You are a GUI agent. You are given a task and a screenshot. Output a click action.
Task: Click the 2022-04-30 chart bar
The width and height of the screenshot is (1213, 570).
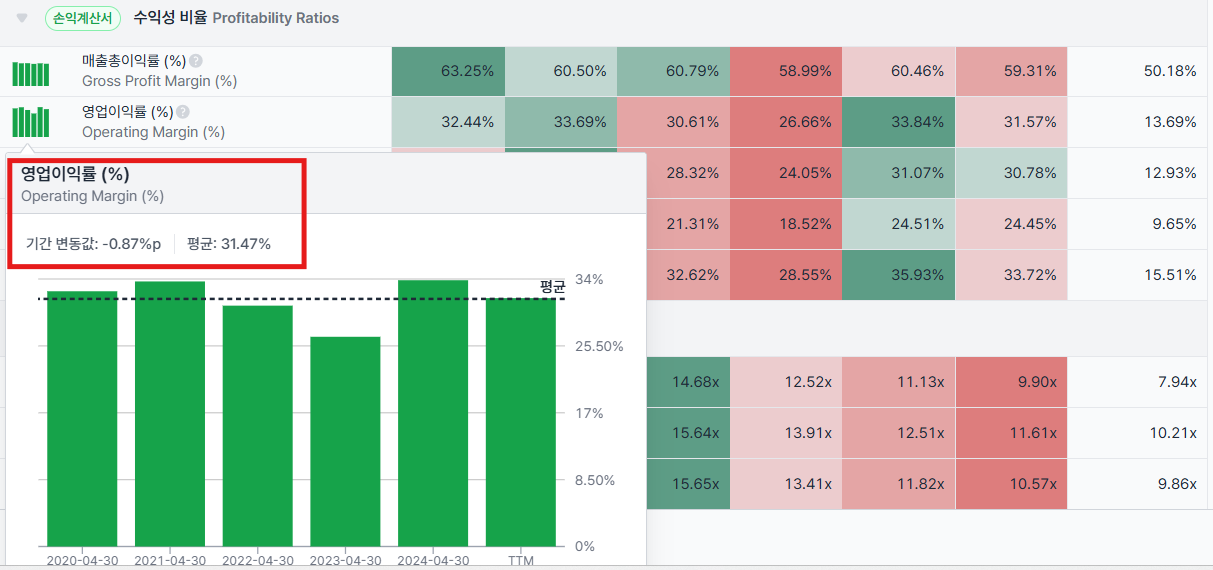pyautogui.click(x=258, y=427)
